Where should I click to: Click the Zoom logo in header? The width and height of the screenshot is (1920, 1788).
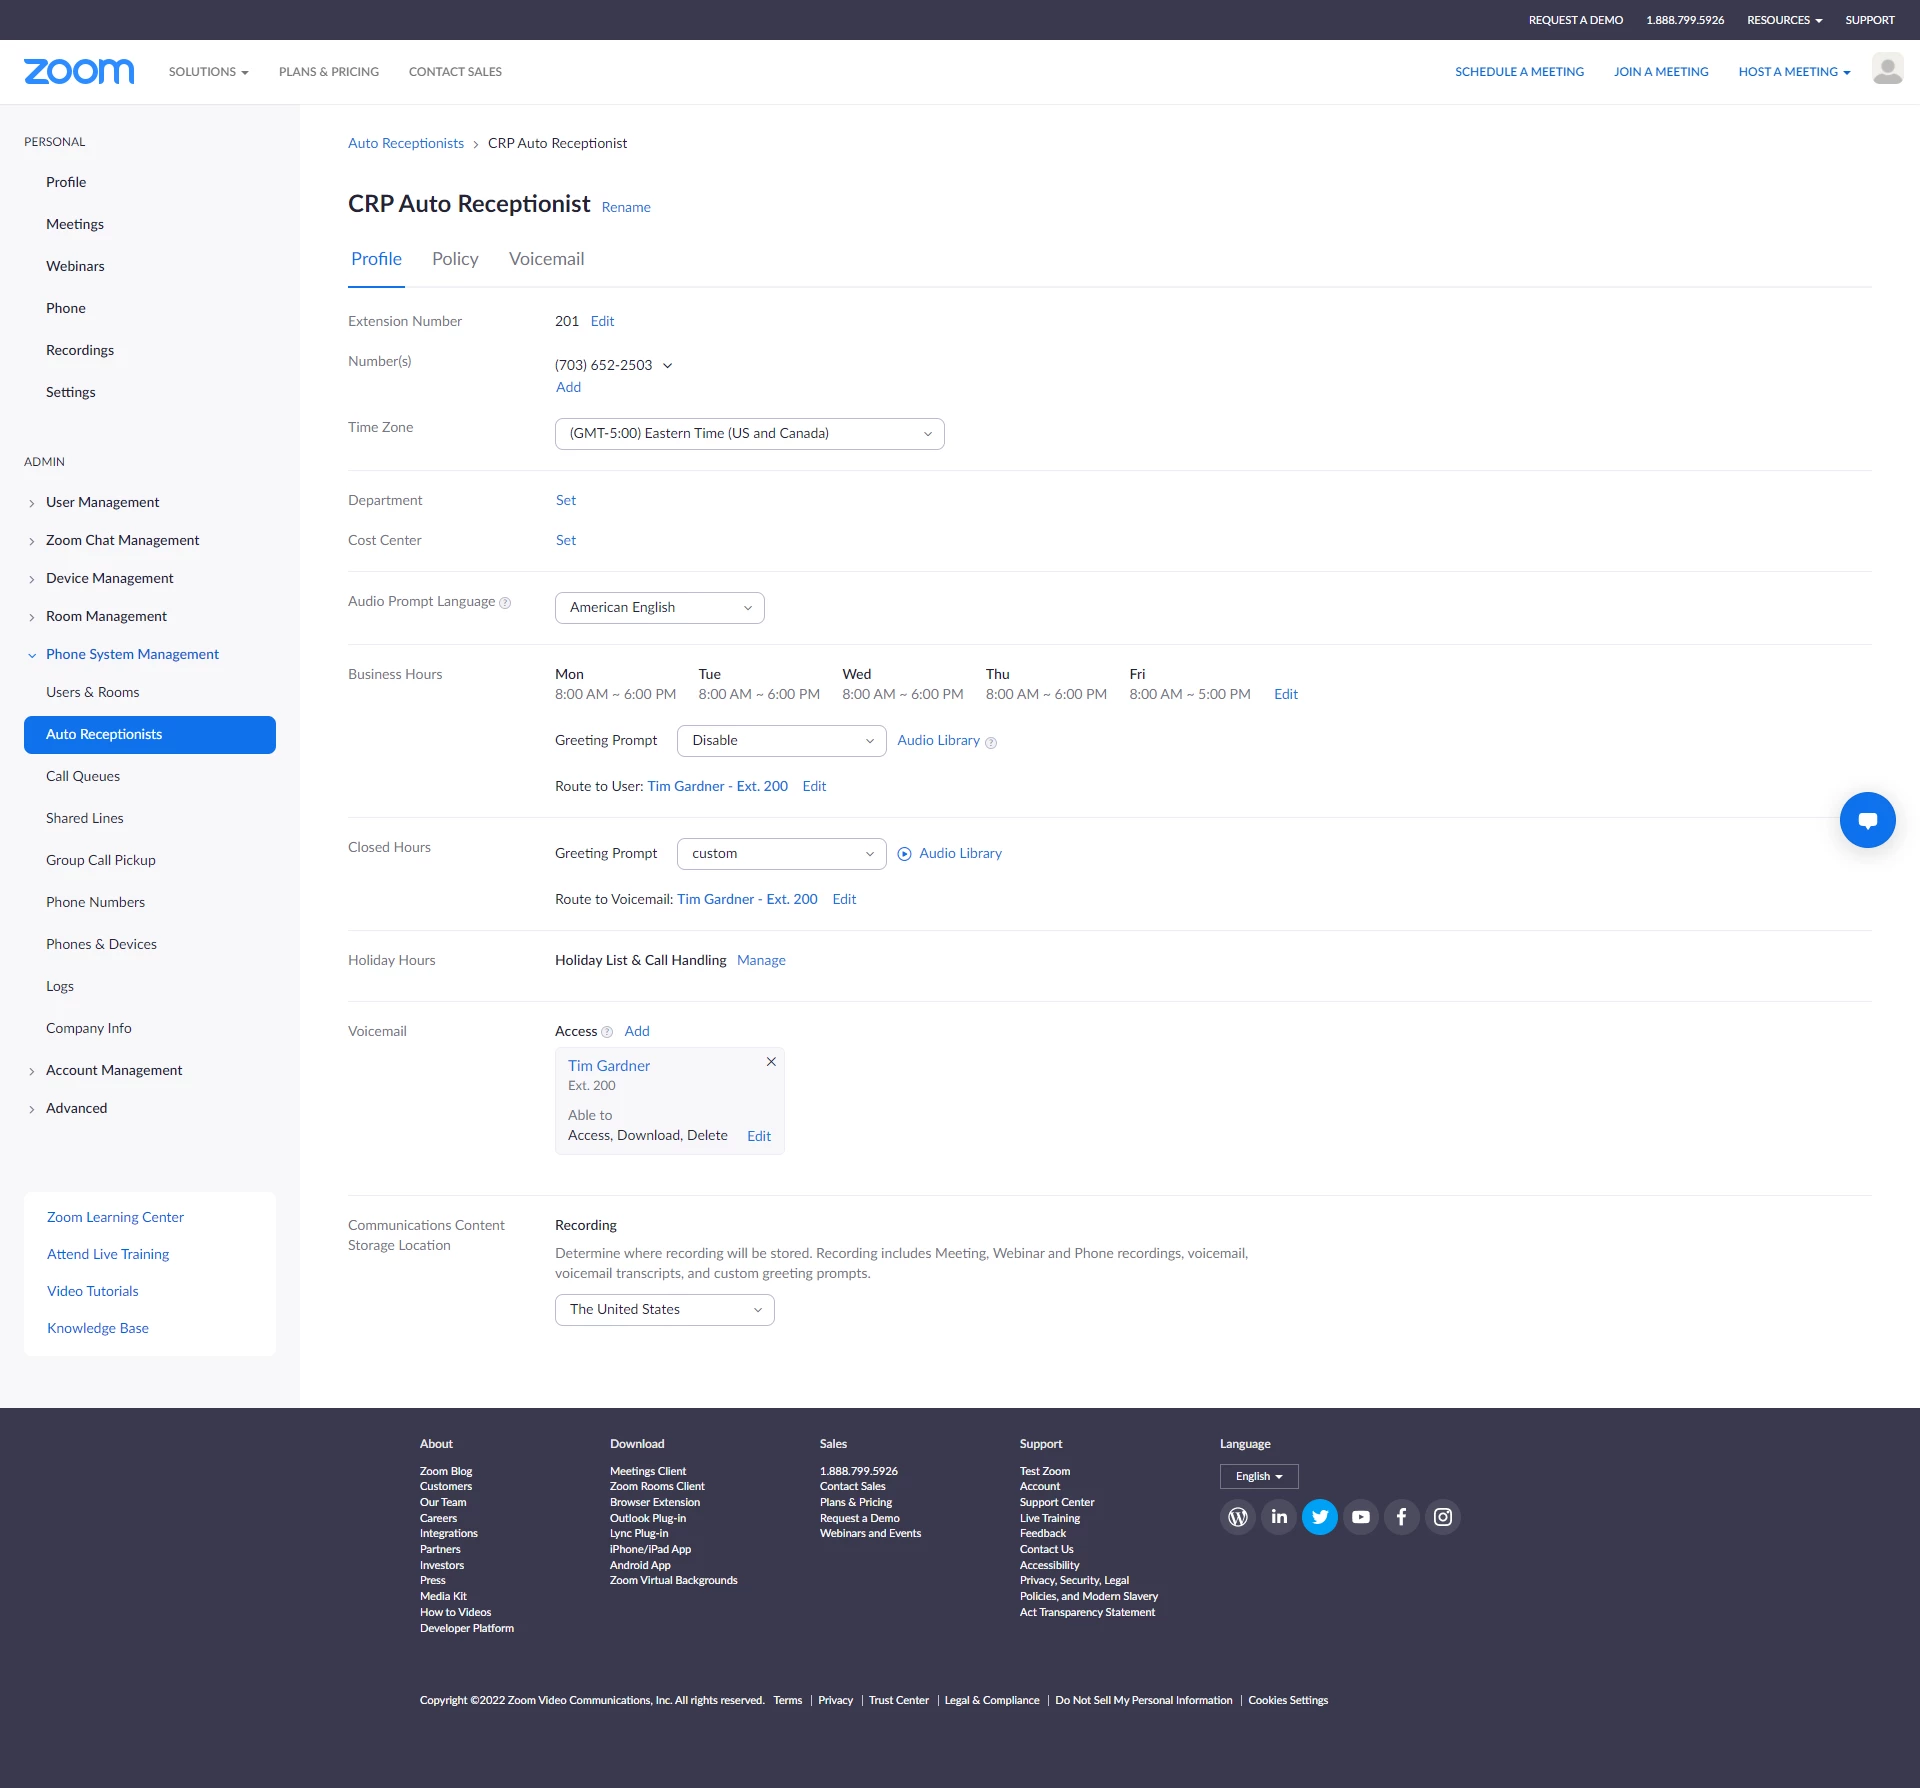pyautogui.click(x=79, y=72)
